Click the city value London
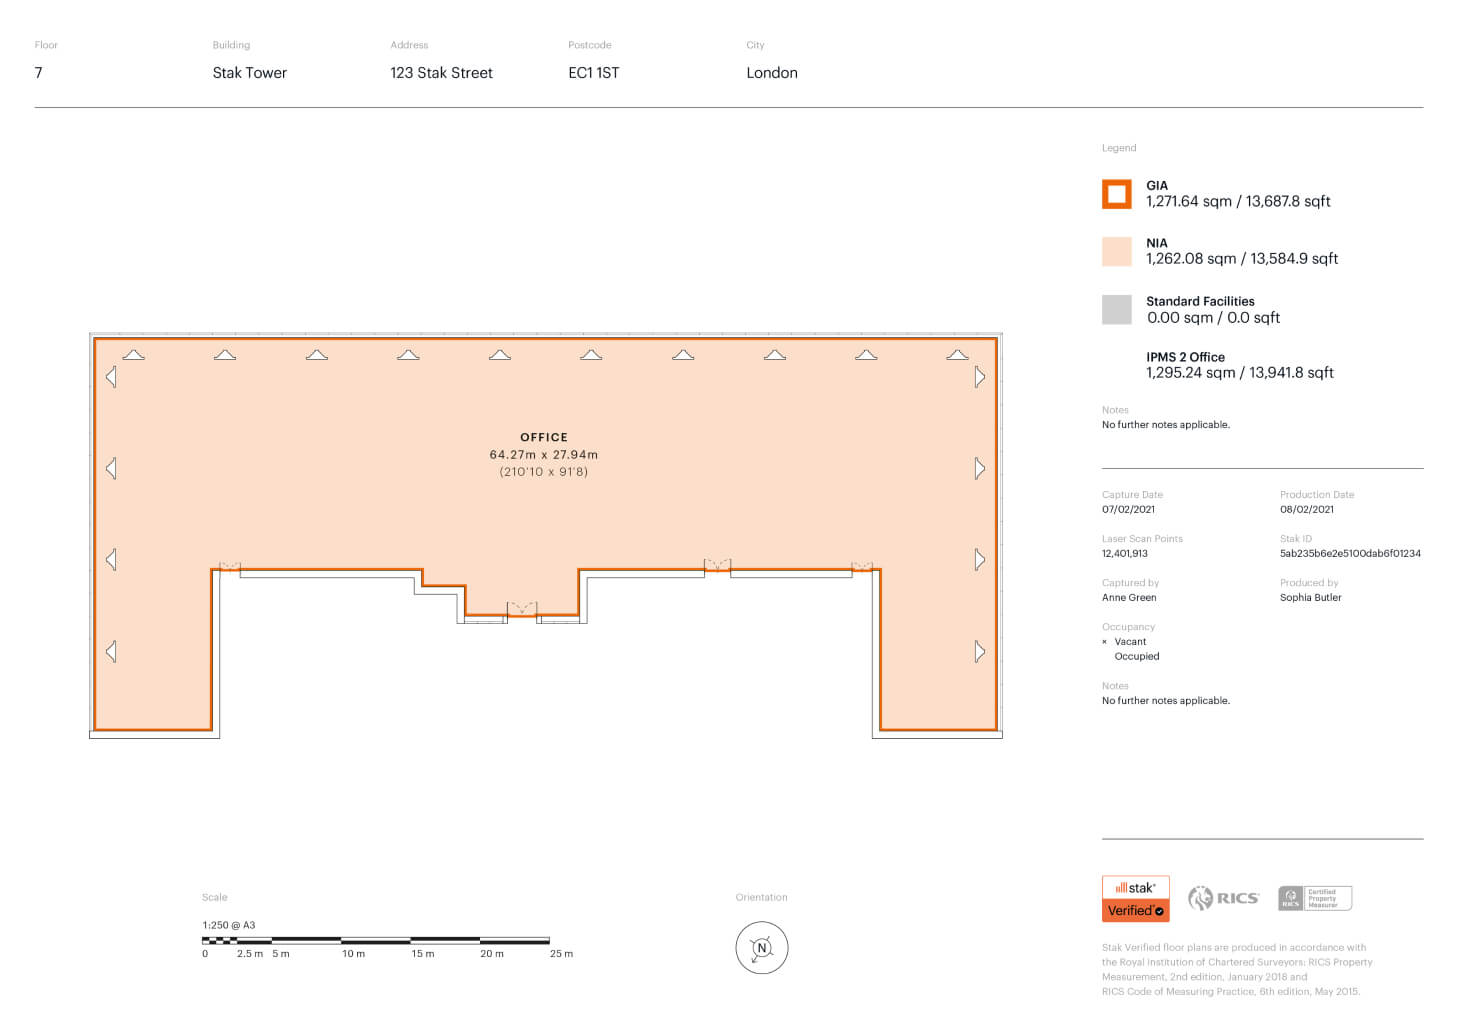1458x1029 pixels. (772, 73)
